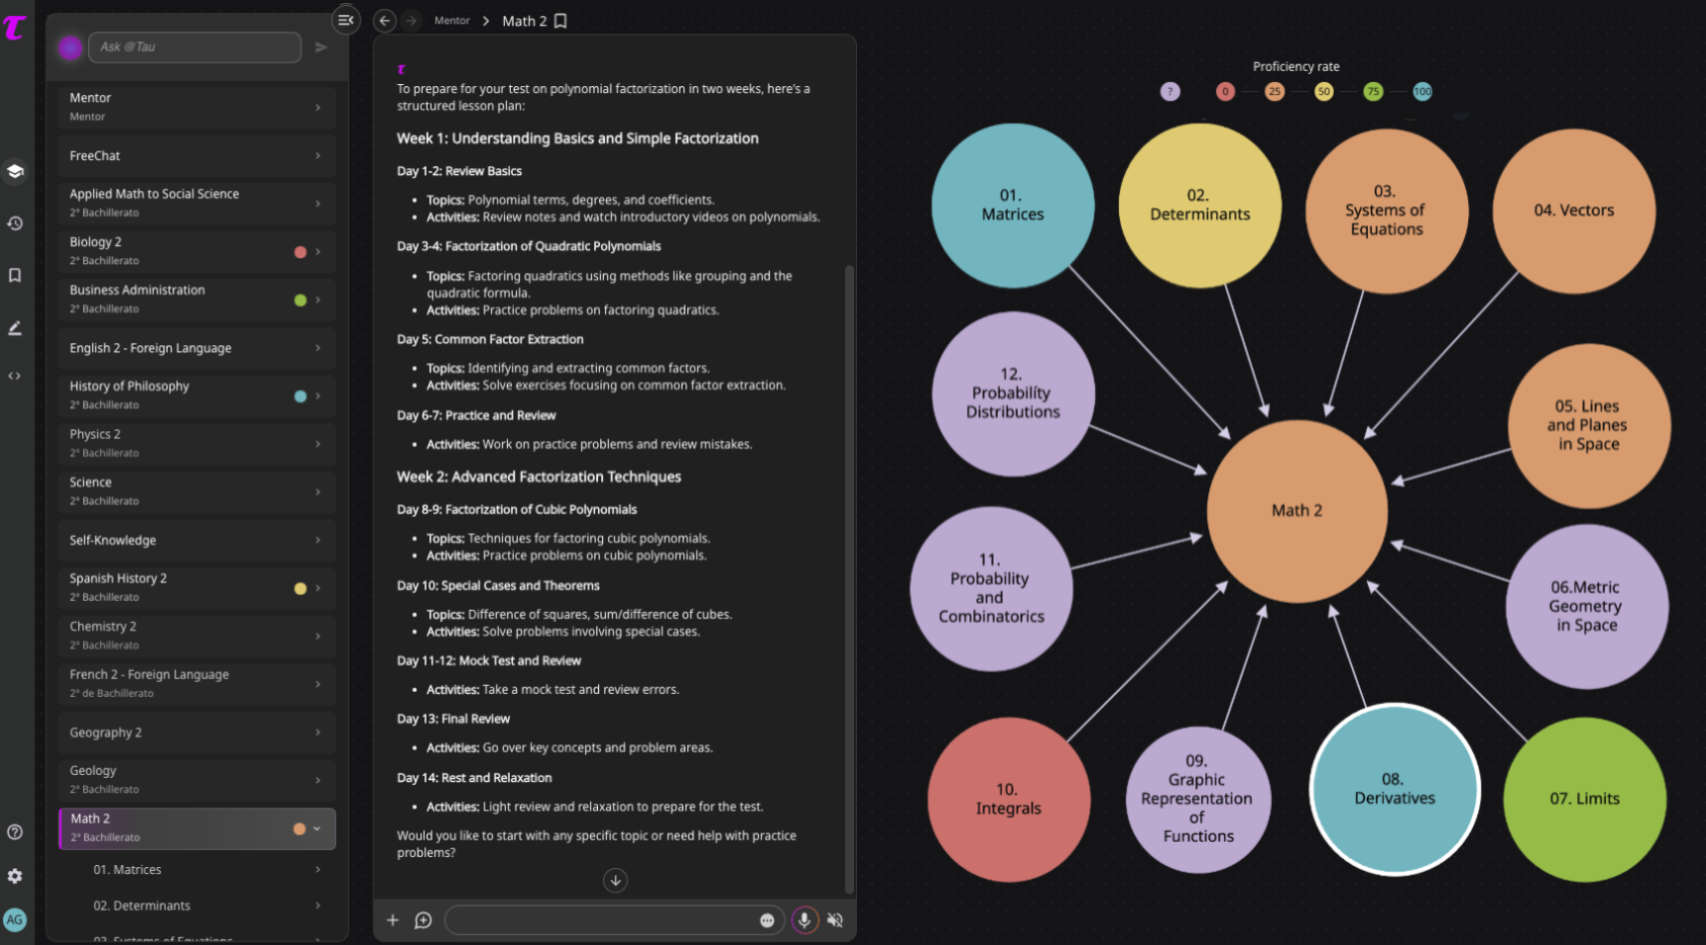Select the 10. Integrals graph node

1009,799
